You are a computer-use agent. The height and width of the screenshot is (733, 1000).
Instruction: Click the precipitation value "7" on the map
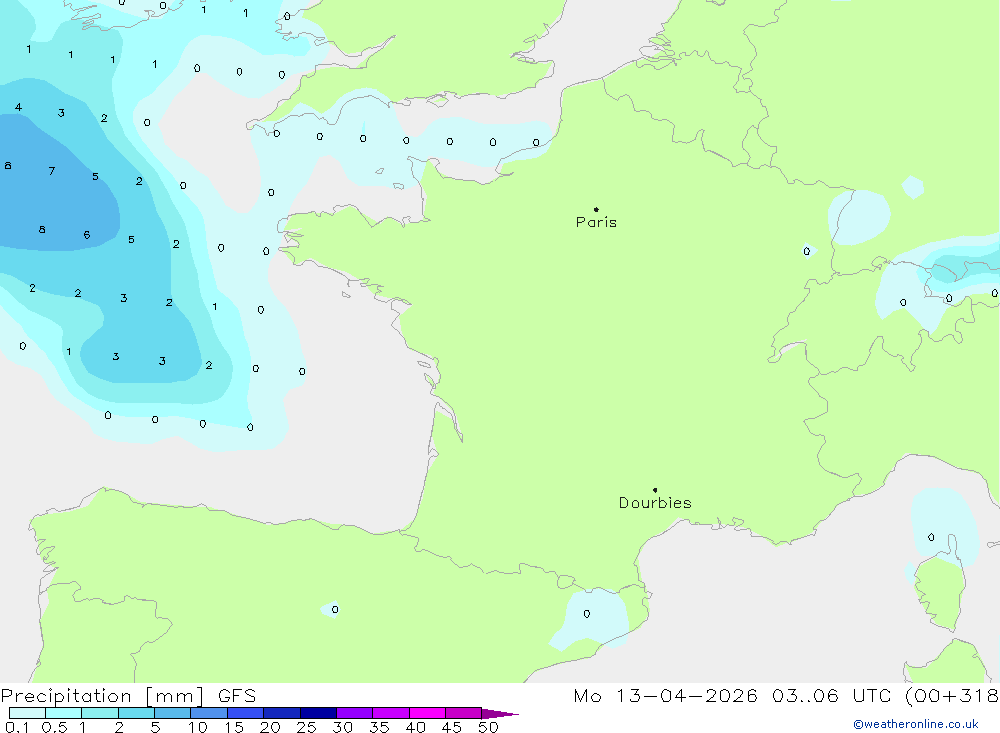coord(52,171)
